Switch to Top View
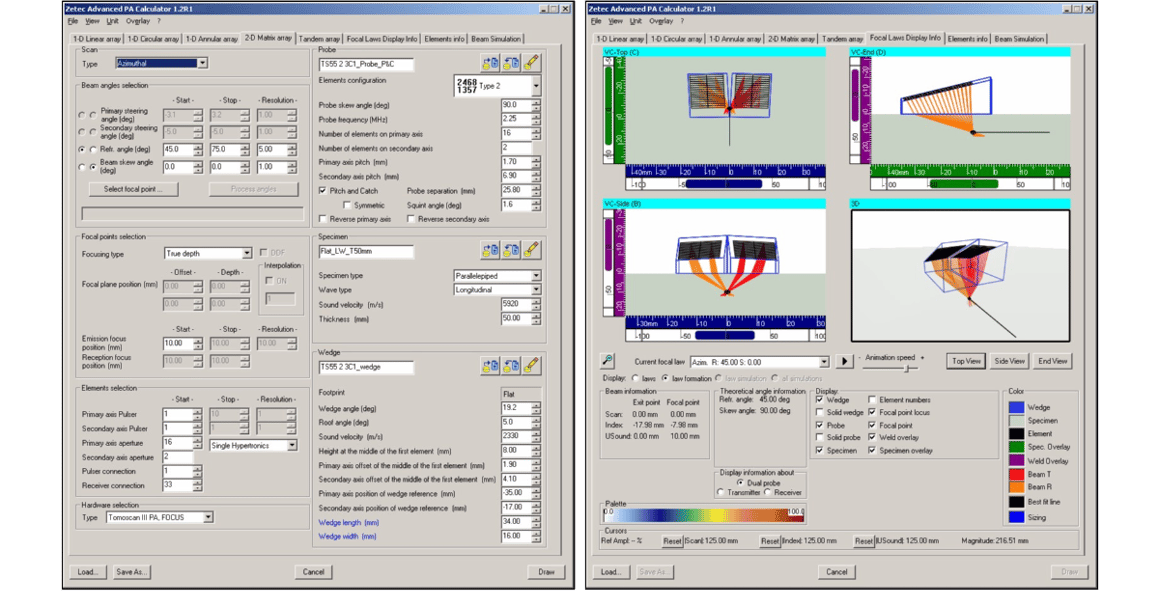The image size is (1159, 606). click(x=966, y=361)
